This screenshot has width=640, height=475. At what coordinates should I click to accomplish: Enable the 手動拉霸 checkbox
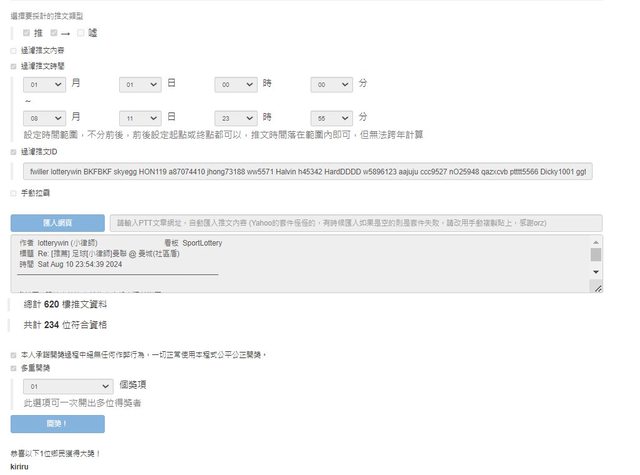click(13, 193)
